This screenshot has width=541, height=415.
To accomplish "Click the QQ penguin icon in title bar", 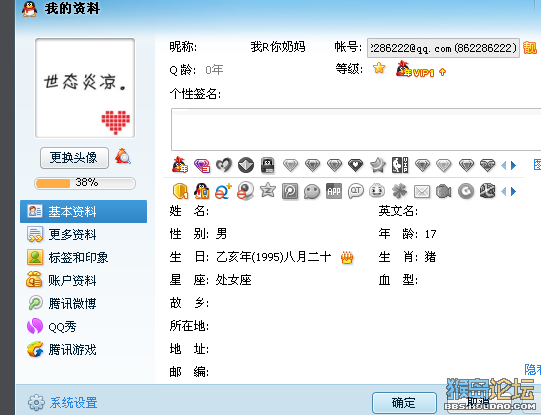I will tap(29, 9).
